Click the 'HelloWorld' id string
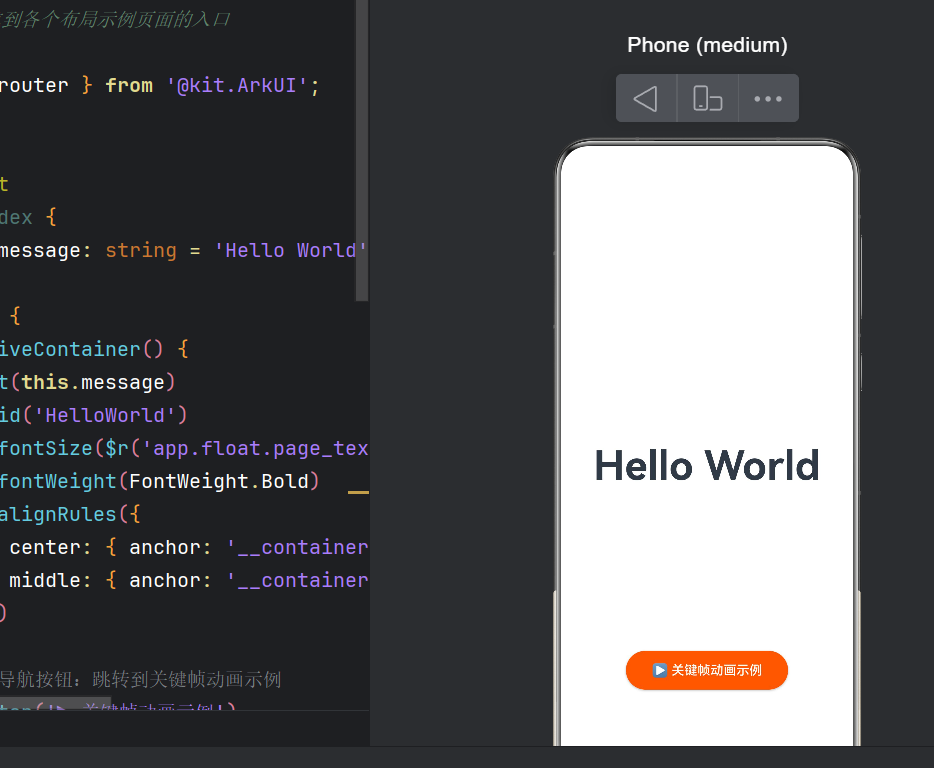The height and width of the screenshot is (768, 934). click(105, 415)
